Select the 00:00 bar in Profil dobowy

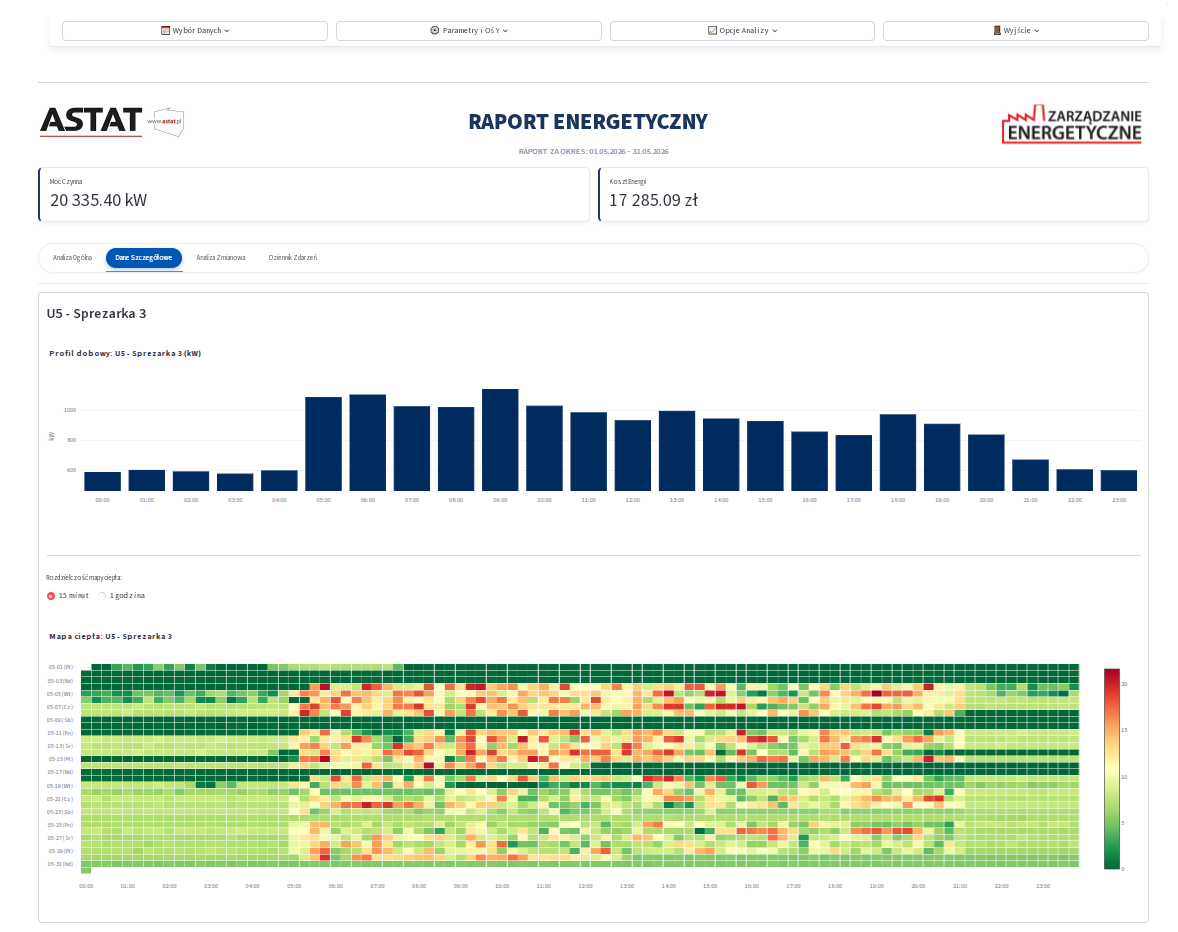[x=103, y=481]
